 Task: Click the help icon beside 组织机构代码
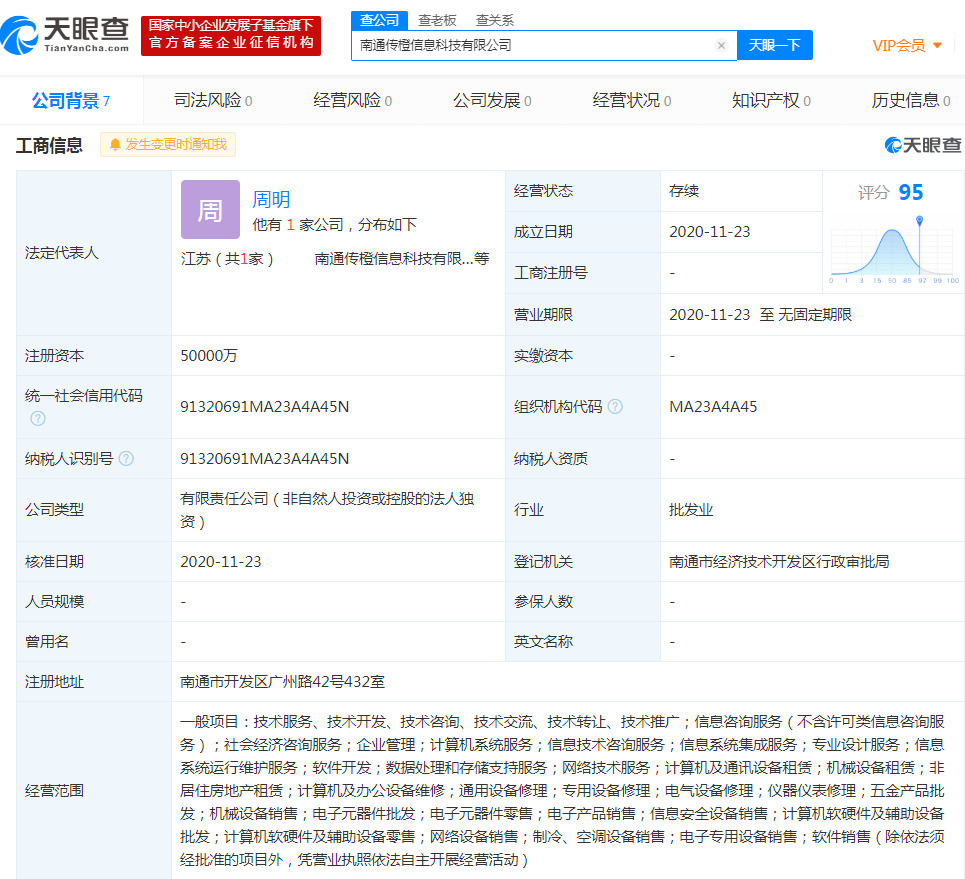tap(615, 406)
